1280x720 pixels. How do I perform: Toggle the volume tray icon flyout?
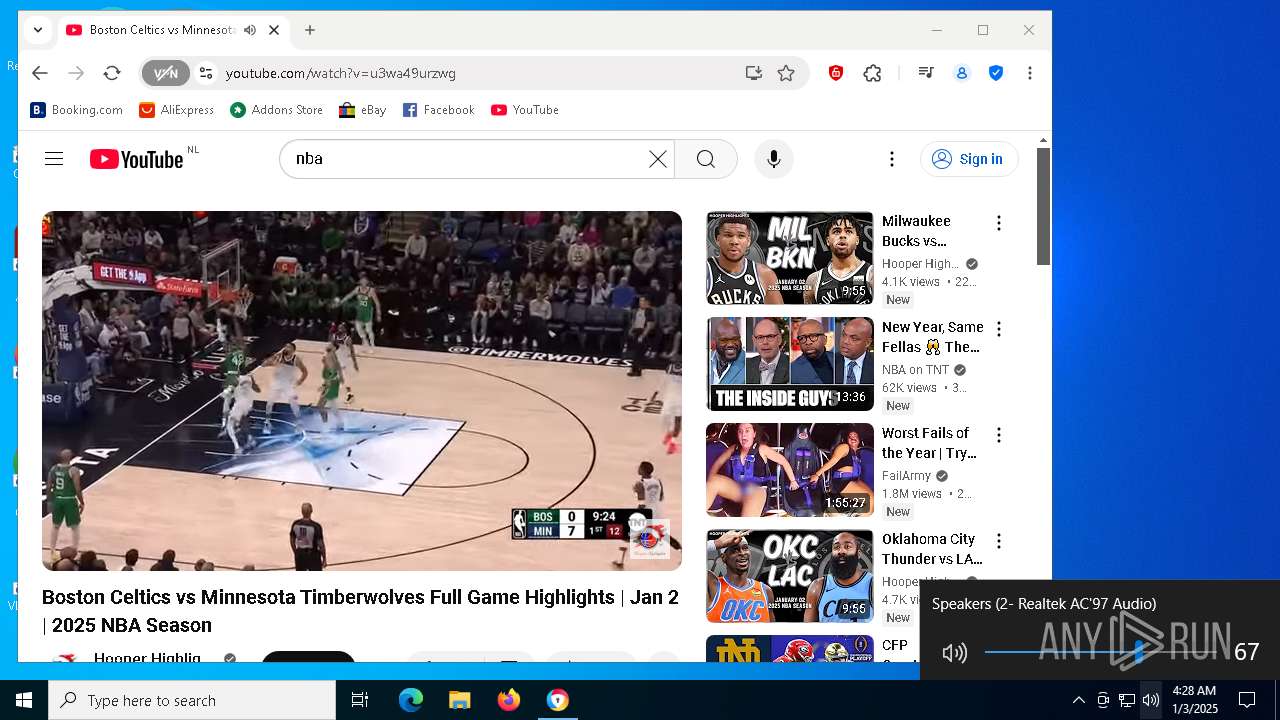[1151, 700]
